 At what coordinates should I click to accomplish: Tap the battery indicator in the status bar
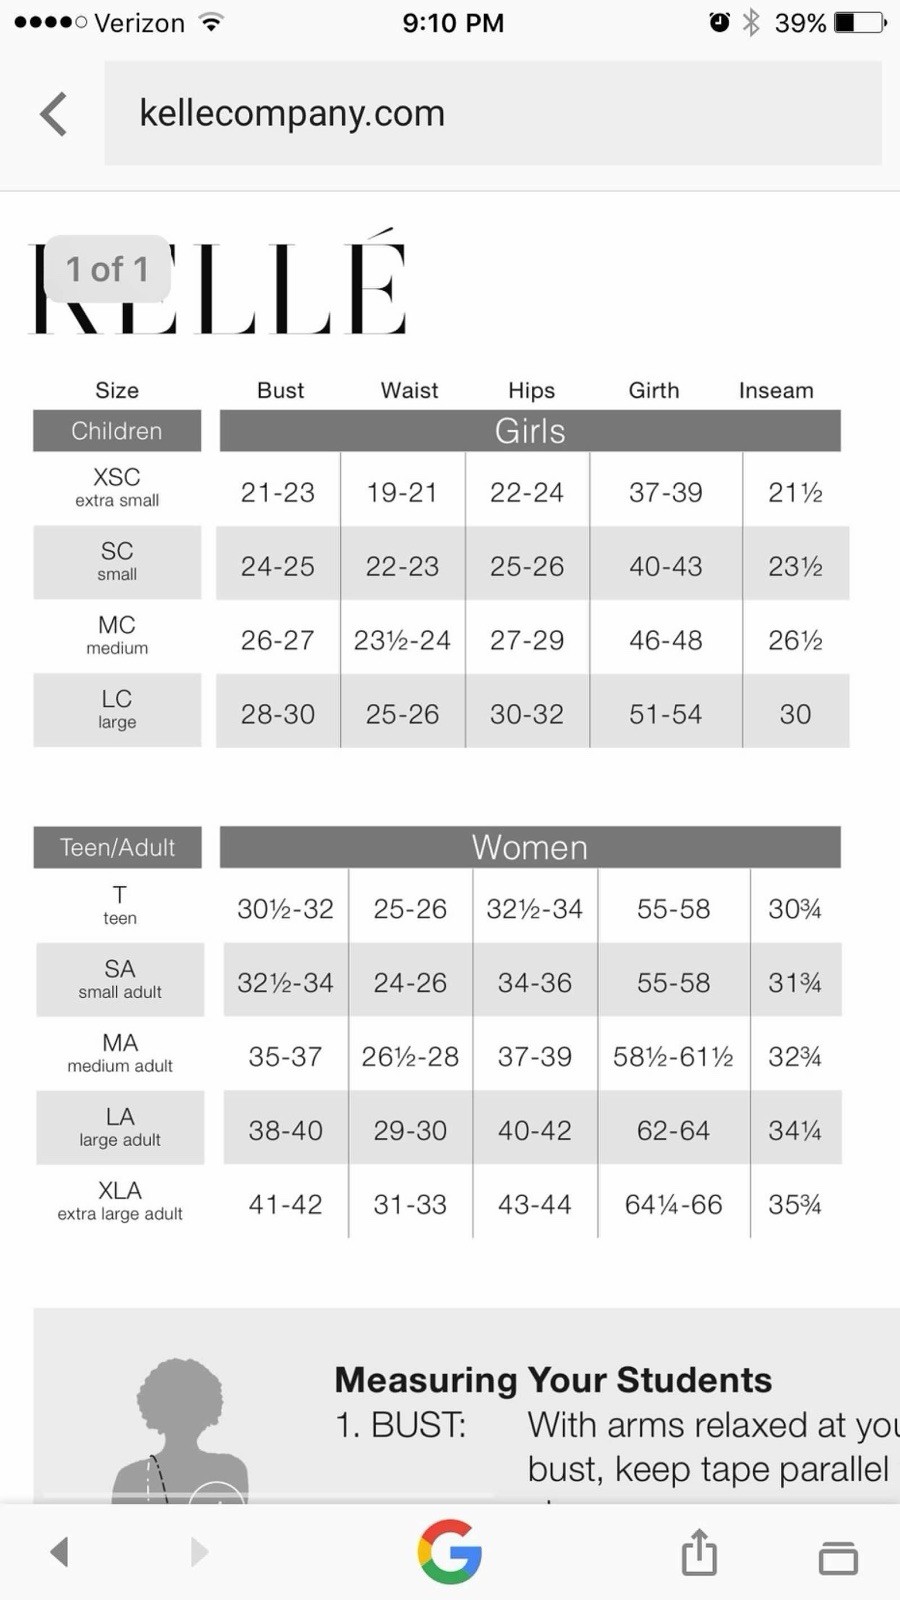860,22
